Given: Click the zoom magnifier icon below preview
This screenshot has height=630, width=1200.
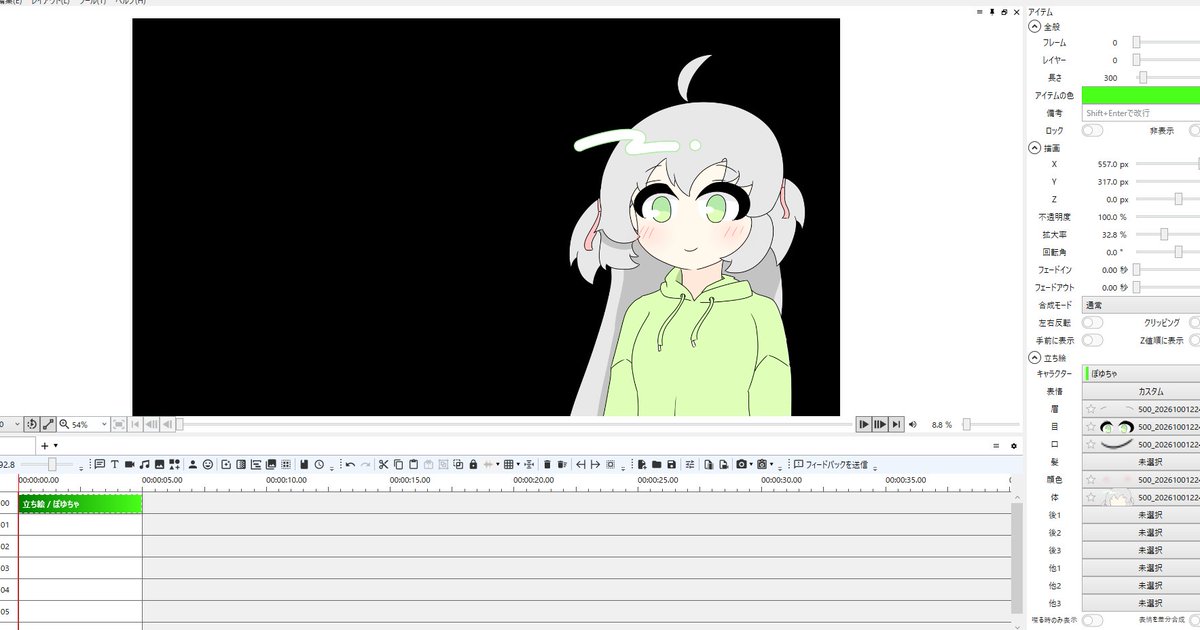Looking at the screenshot, I should tap(64, 424).
